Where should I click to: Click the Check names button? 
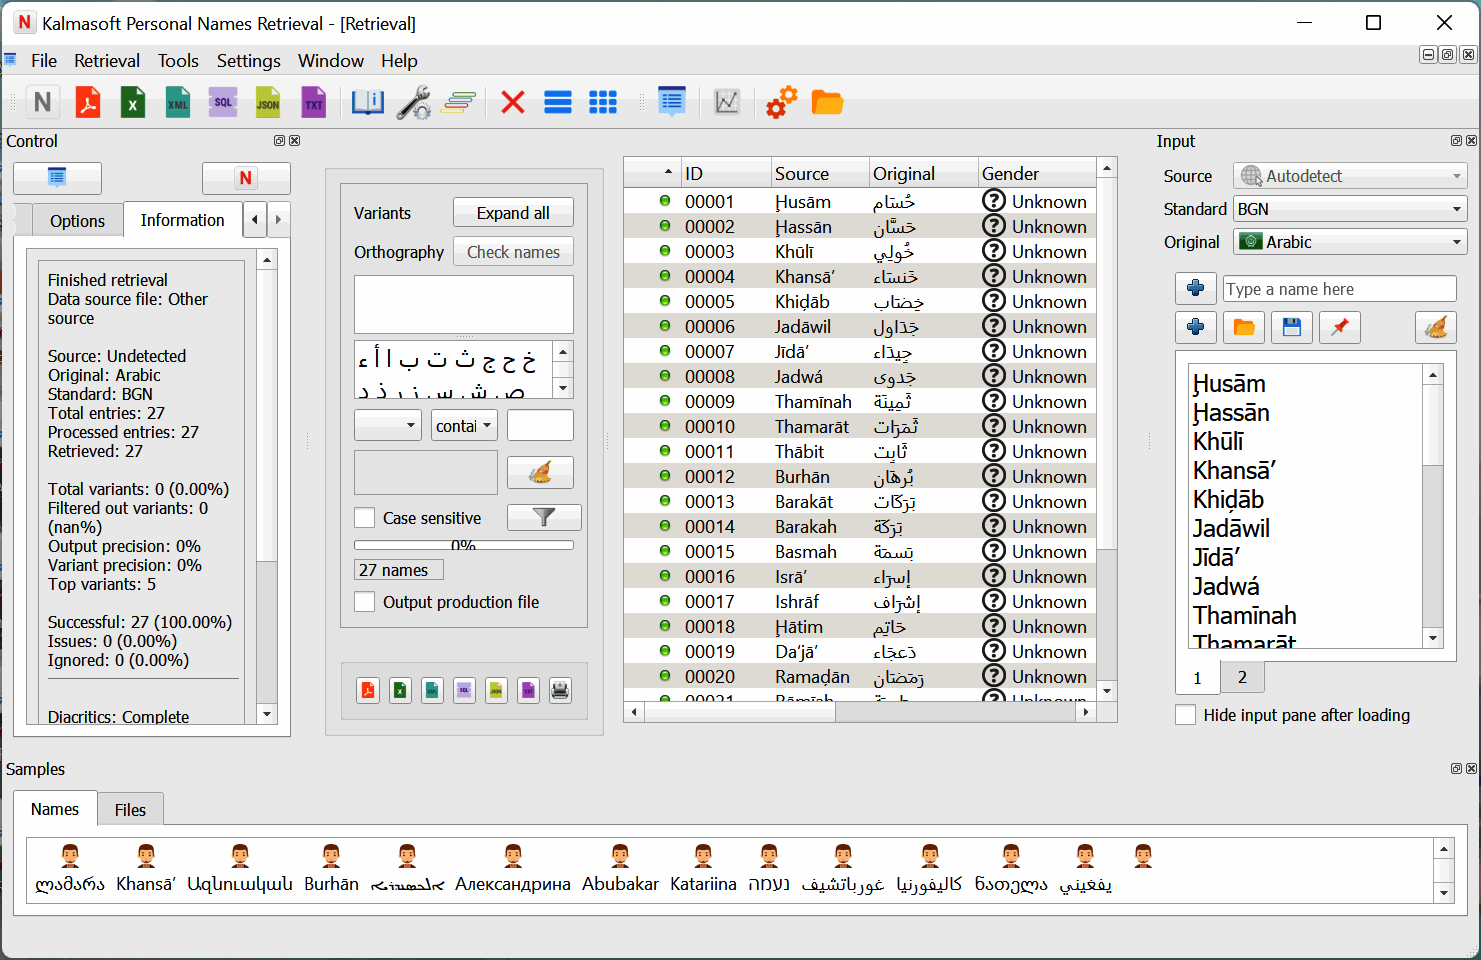coord(513,252)
